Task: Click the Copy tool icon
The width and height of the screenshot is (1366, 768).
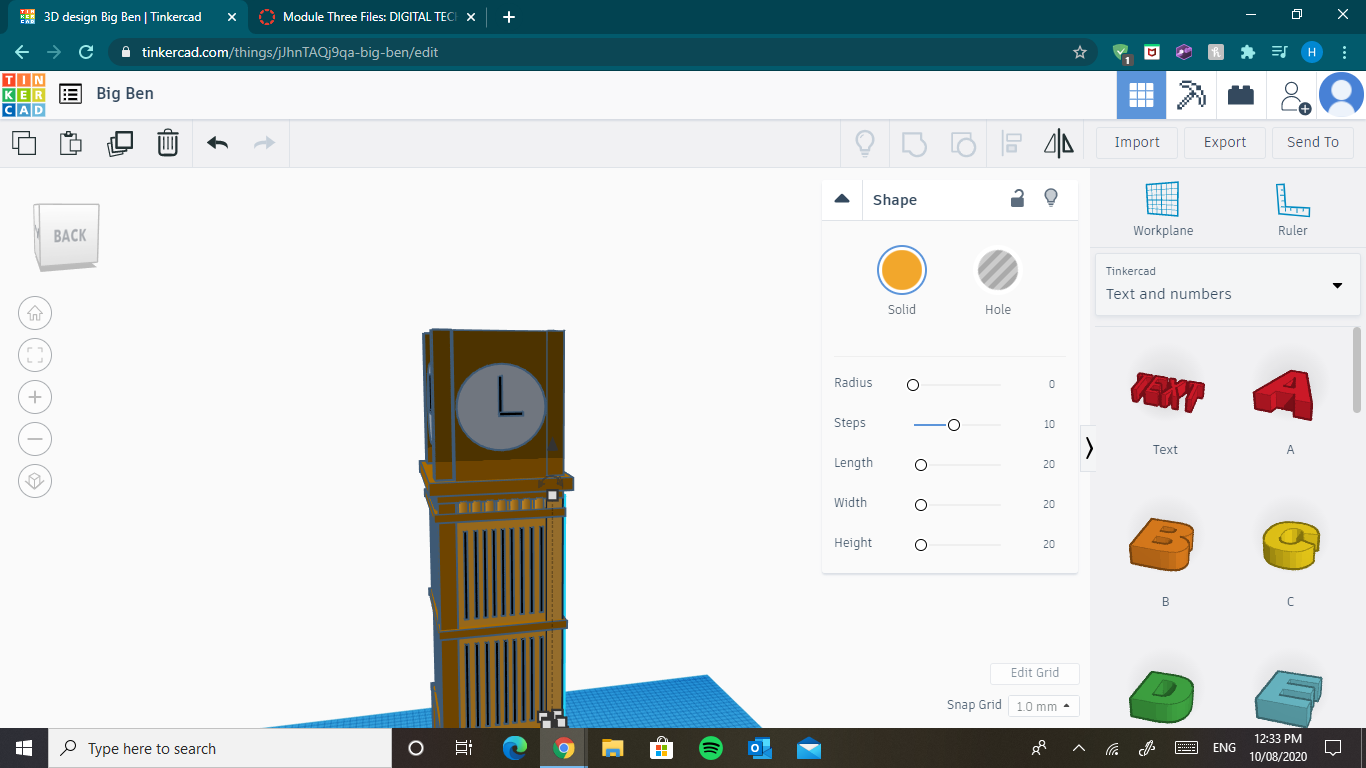Action: point(24,143)
